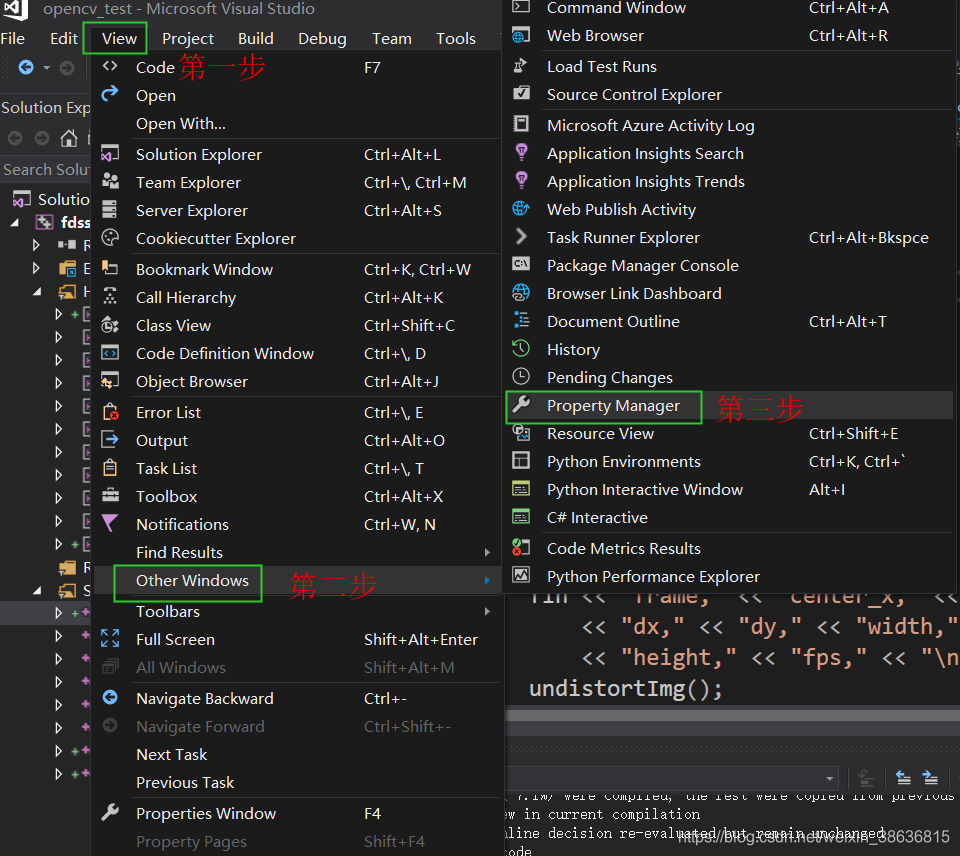
Task: Click the Solution Explorer menu icon
Action: click(x=110, y=153)
